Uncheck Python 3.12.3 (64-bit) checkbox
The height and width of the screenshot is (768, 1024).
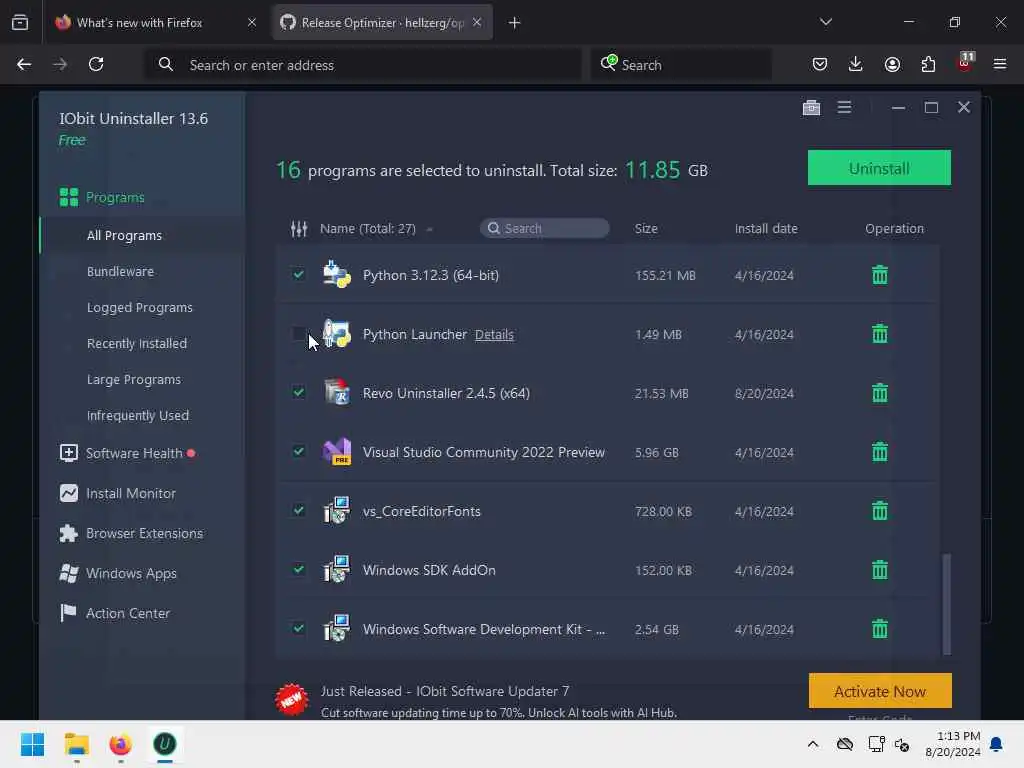(298, 274)
